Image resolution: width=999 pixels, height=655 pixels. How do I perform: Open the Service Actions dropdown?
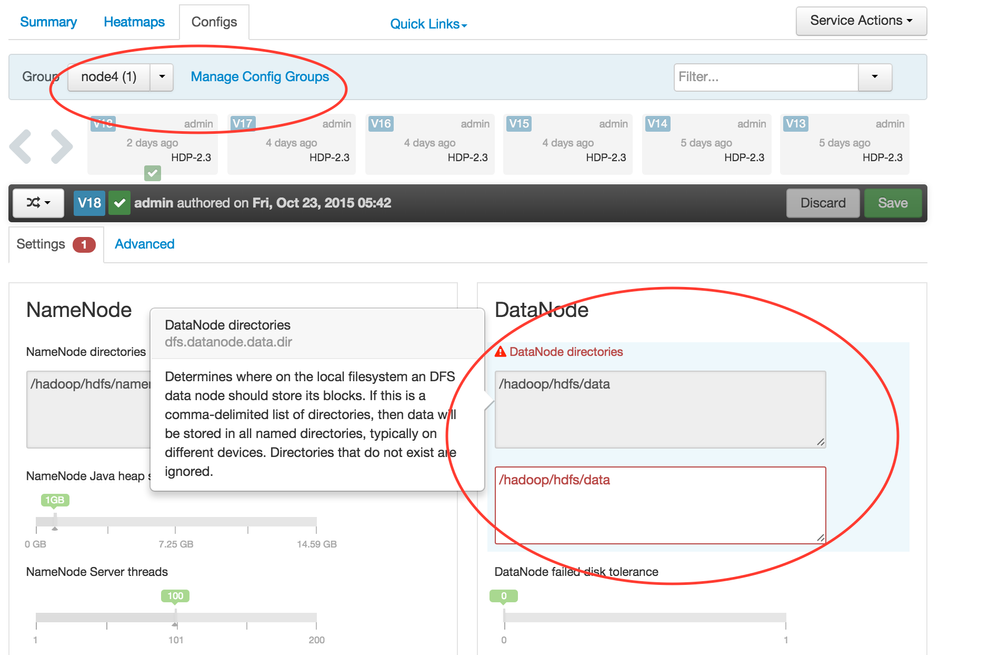861,20
